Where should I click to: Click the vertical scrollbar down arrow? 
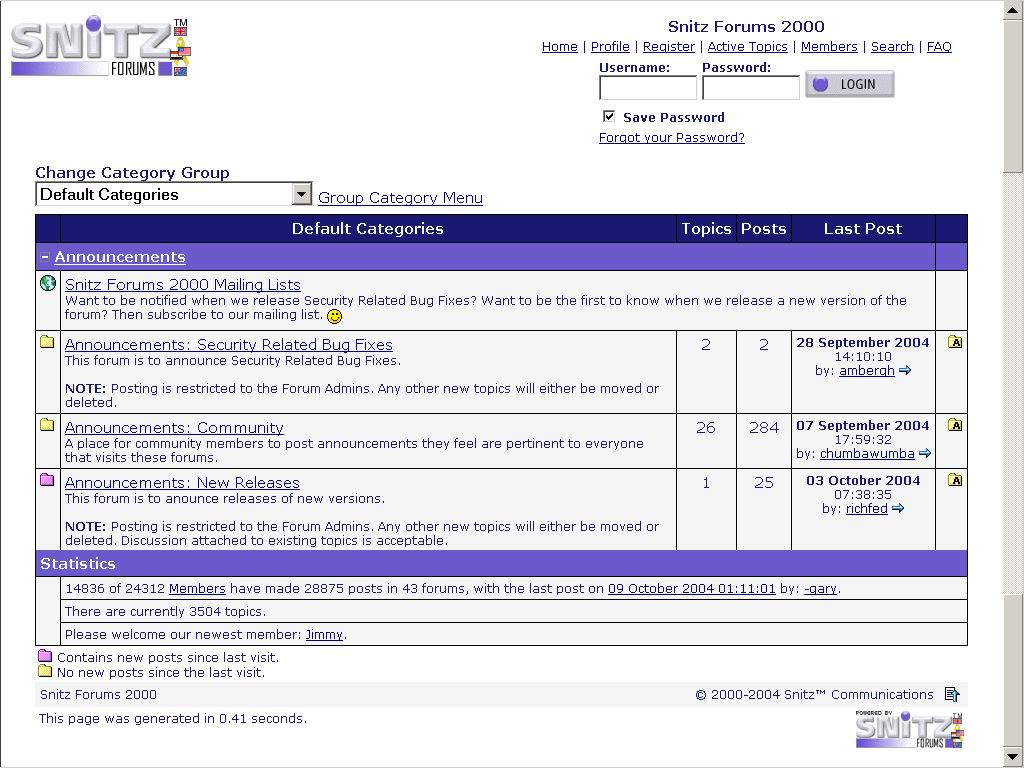[1013, 757]
